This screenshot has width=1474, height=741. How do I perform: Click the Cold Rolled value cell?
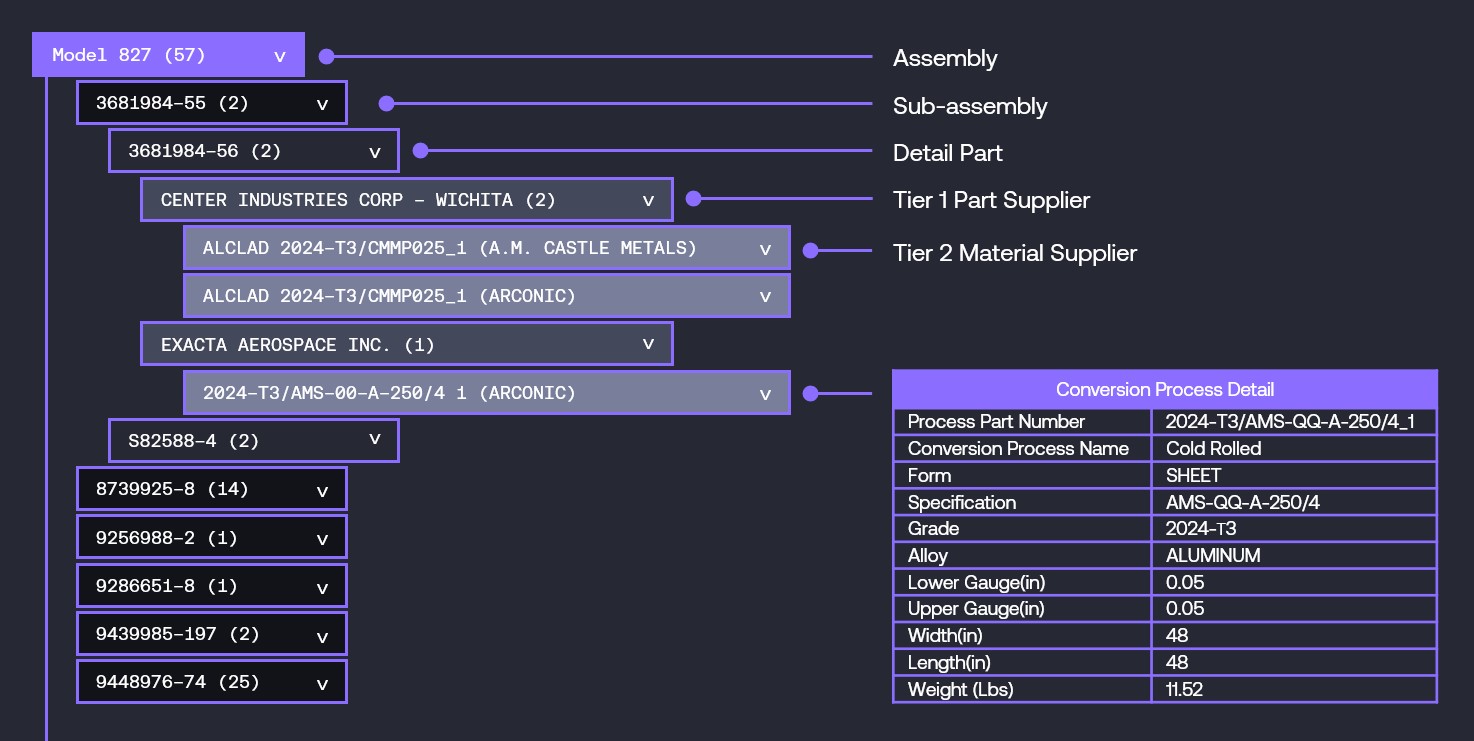coord(1295,449)
